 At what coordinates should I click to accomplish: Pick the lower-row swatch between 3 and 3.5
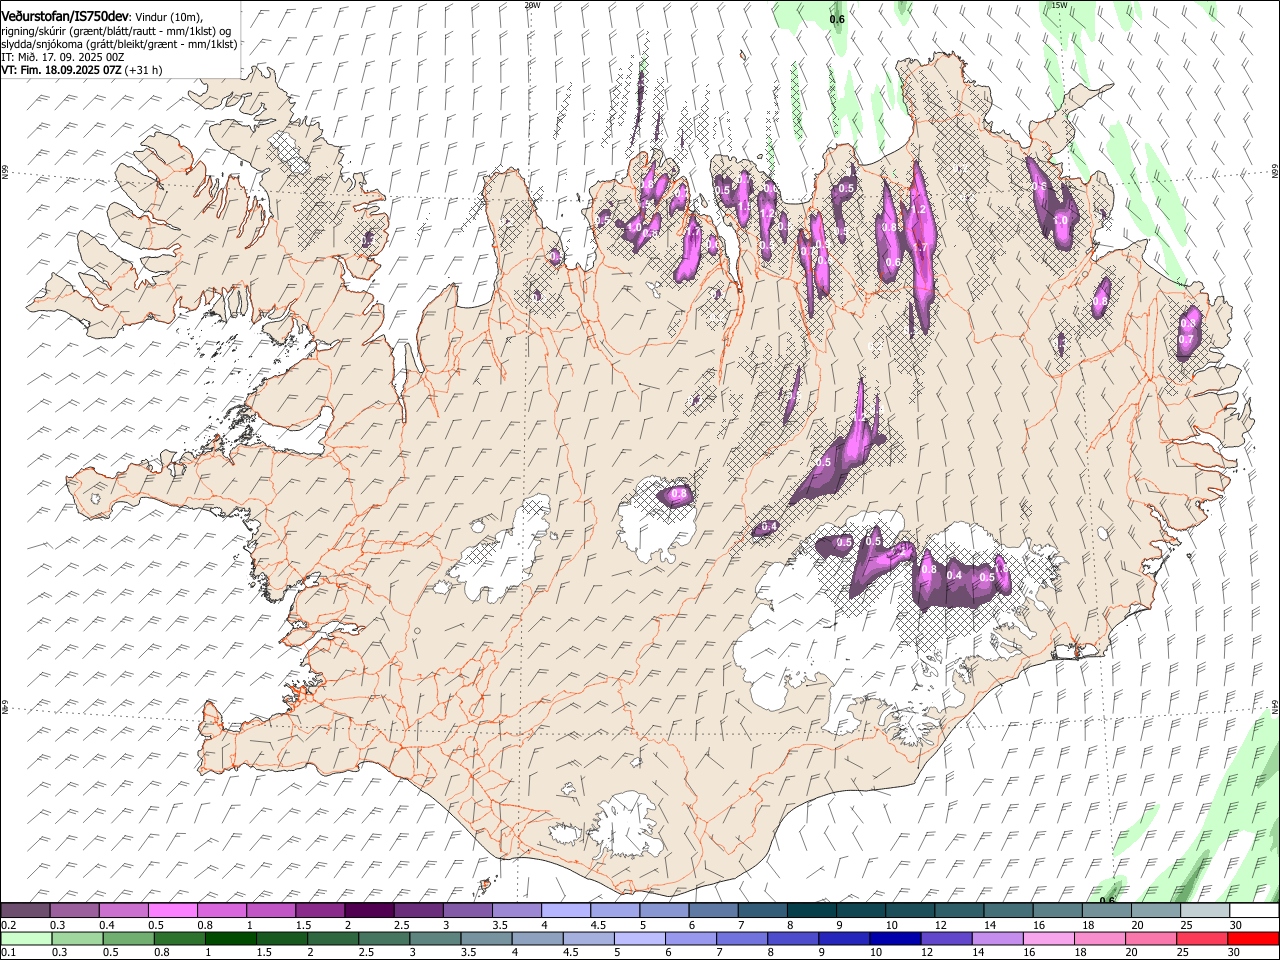(435, 939)
